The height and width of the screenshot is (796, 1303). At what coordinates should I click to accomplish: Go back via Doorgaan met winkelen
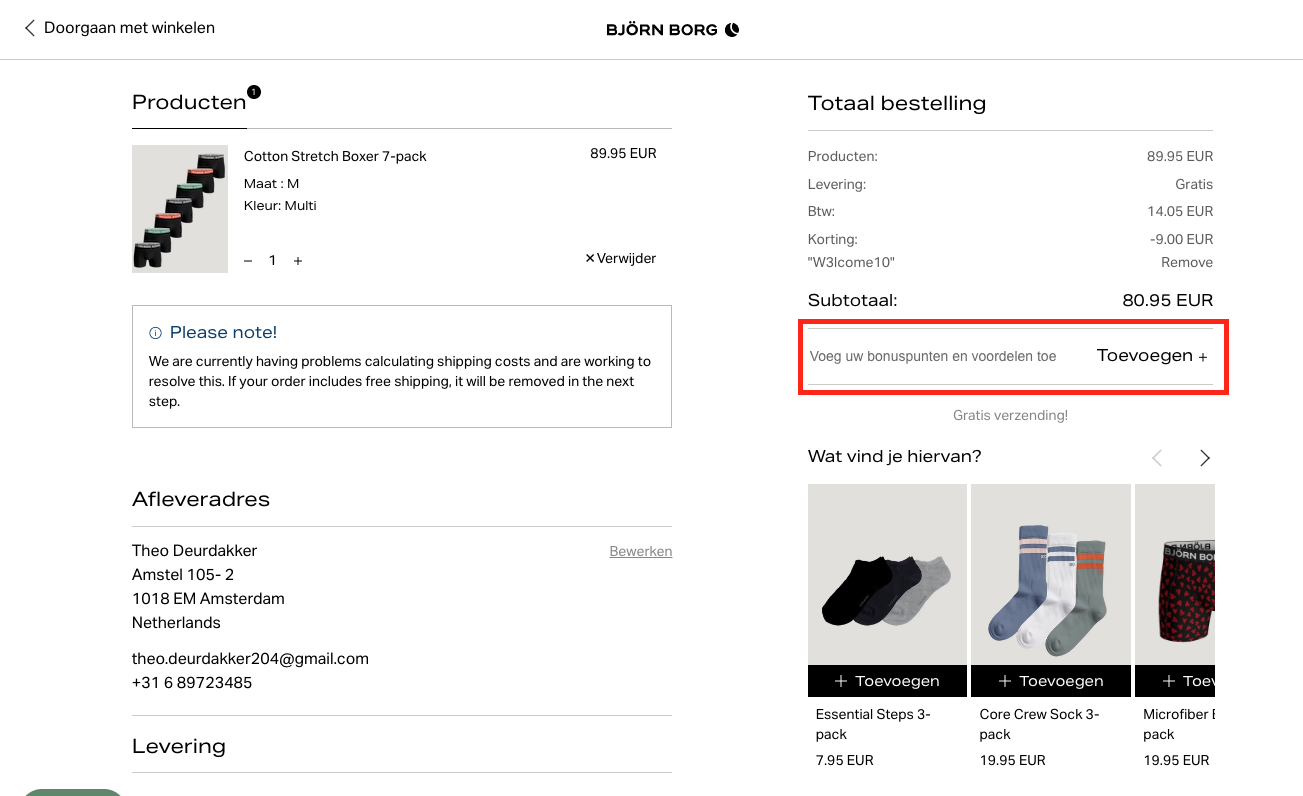[119, 28]
